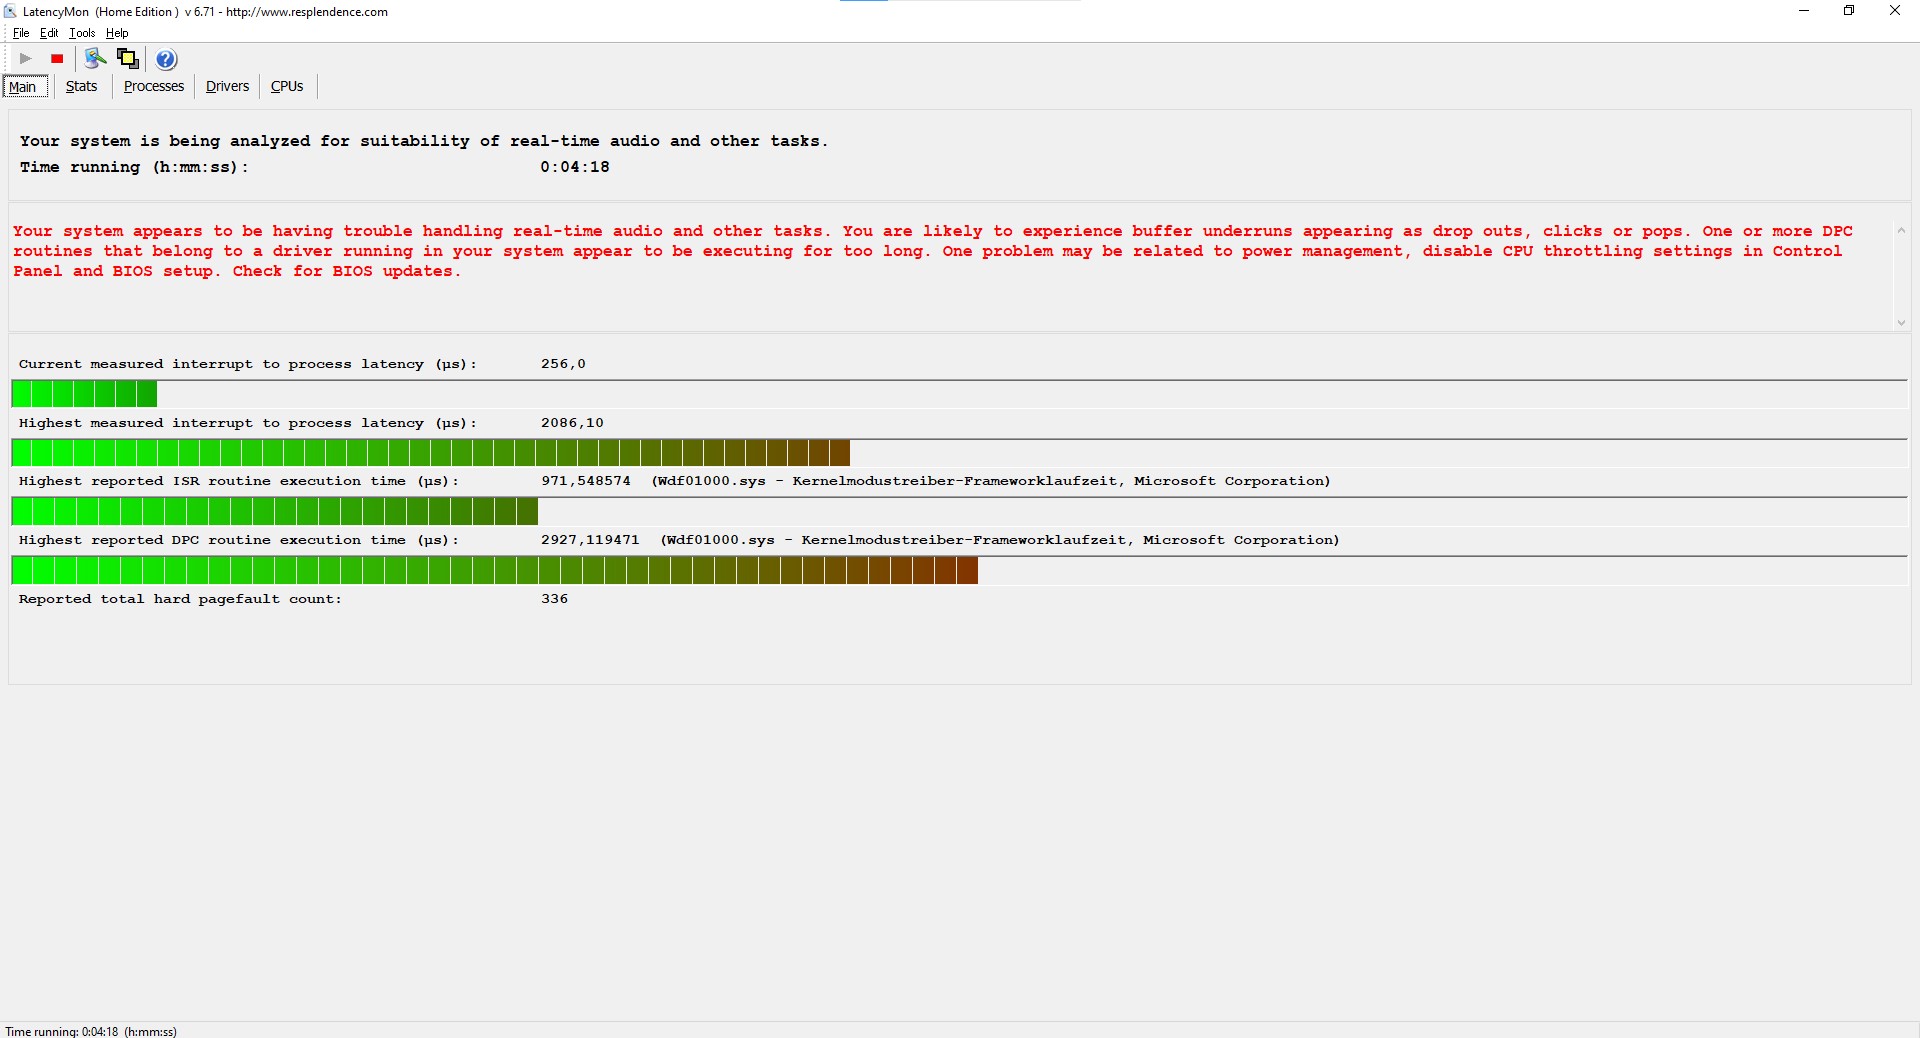Open the File menu
This screenshot has height=1038, width=1920.
[x=20, y=33]
